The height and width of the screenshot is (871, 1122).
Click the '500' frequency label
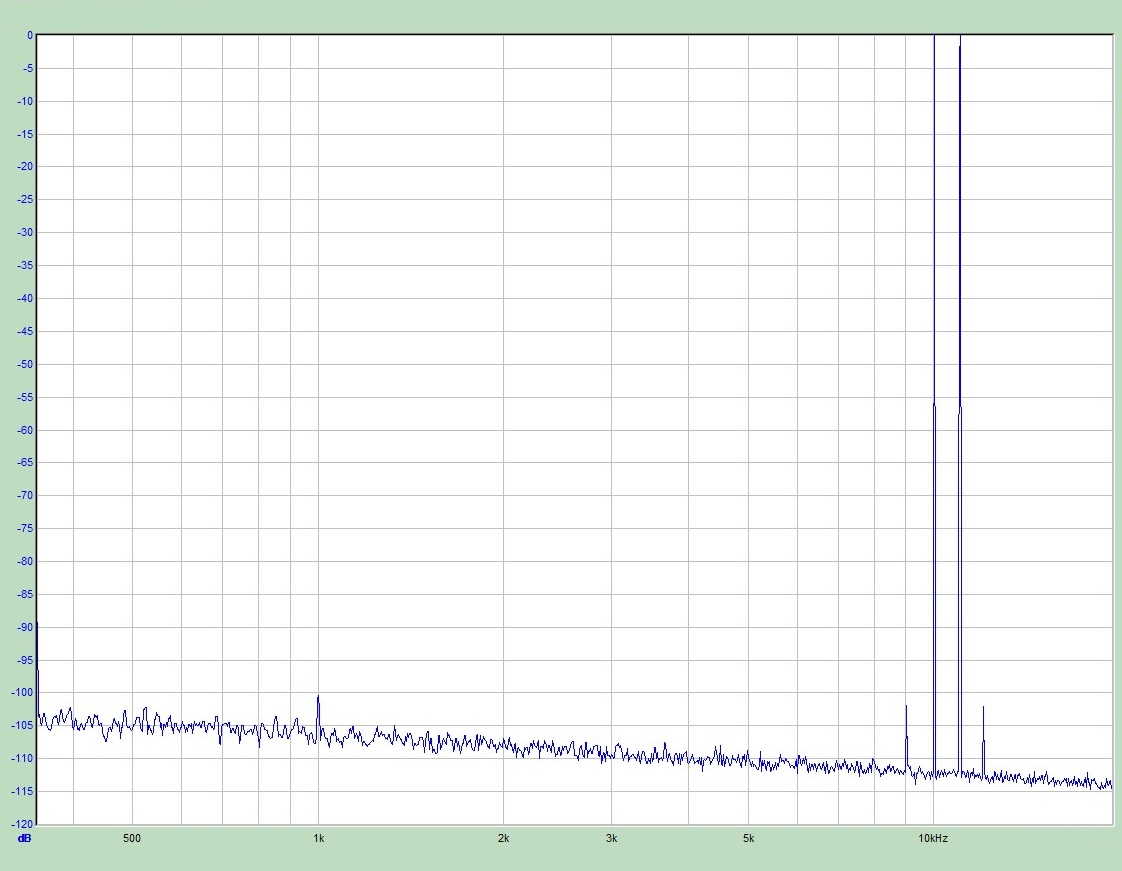click(132, 838)
